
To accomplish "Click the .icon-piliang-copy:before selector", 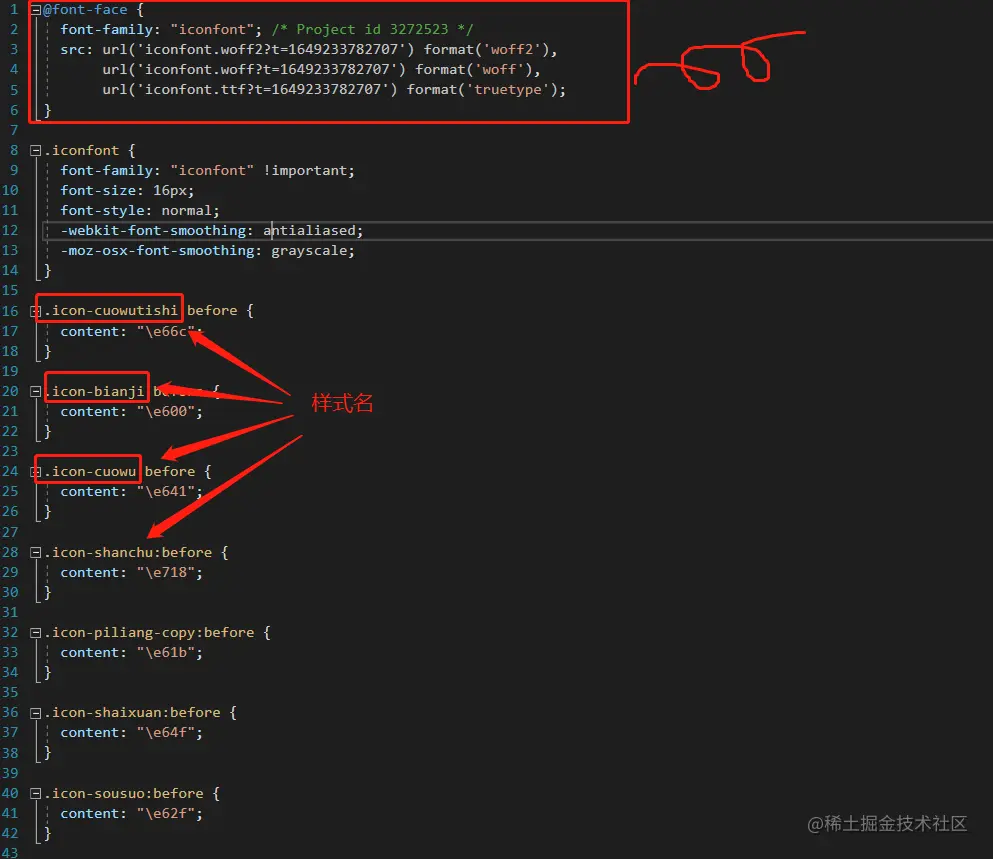I will 149,633.
